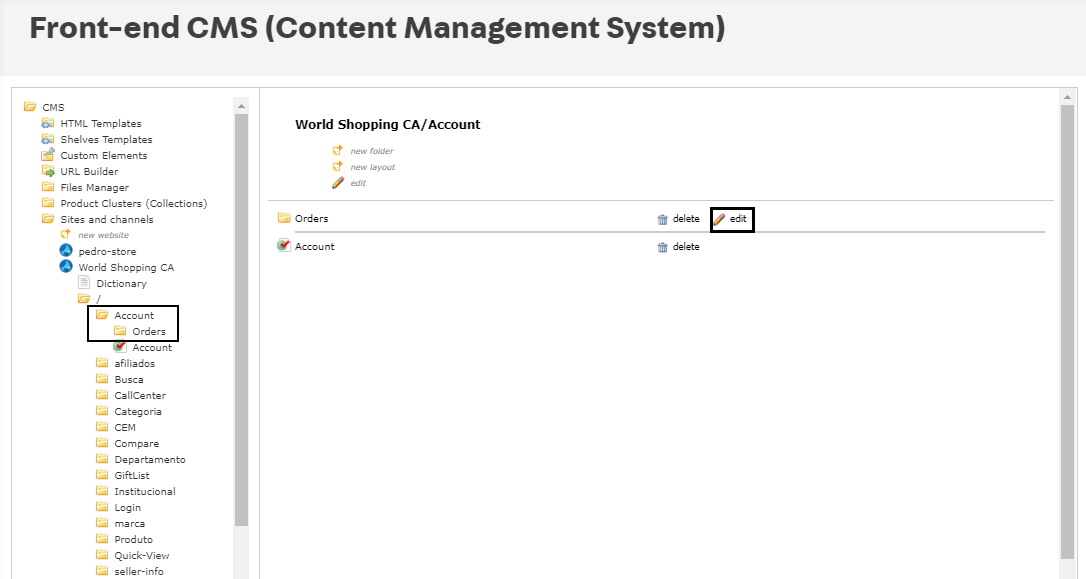This screenshot has width=1086, height=579.
Task: Select the Files Manager icon
Action: (48, 187)
